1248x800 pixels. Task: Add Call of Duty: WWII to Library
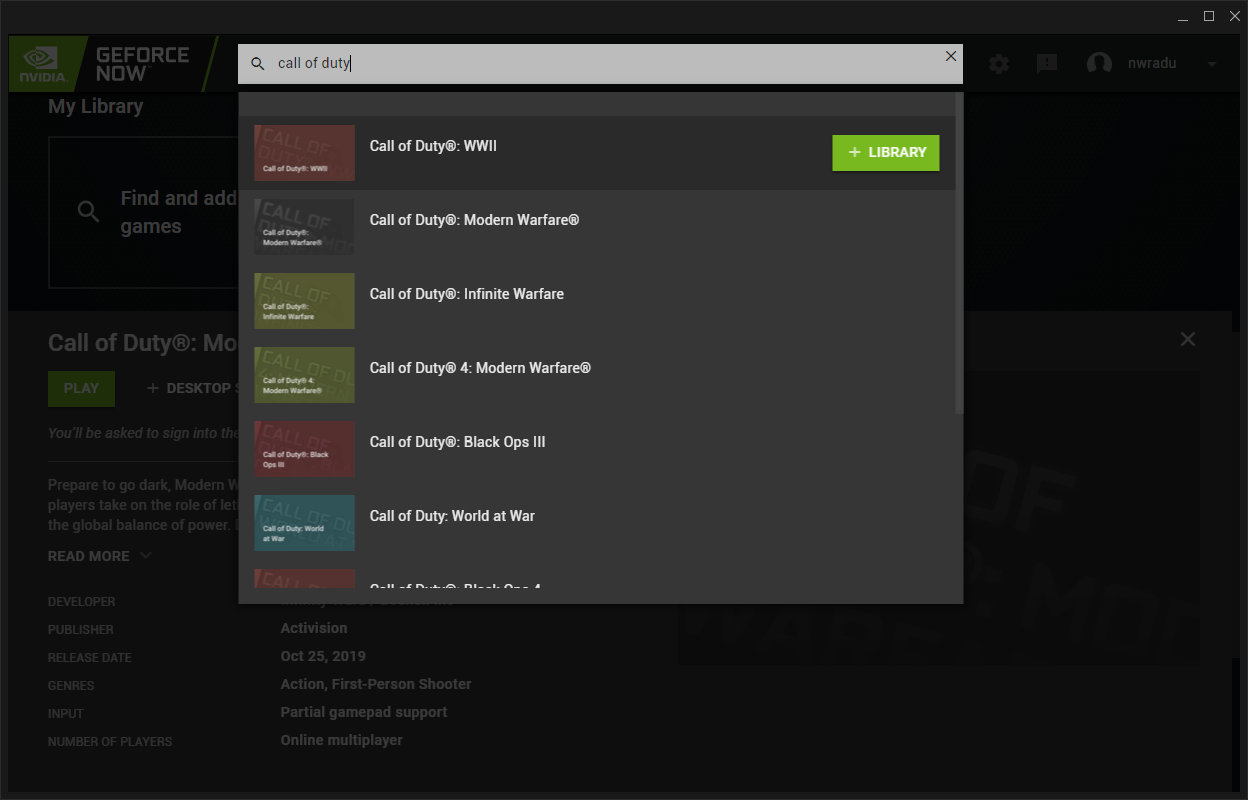tap(886, 152)
